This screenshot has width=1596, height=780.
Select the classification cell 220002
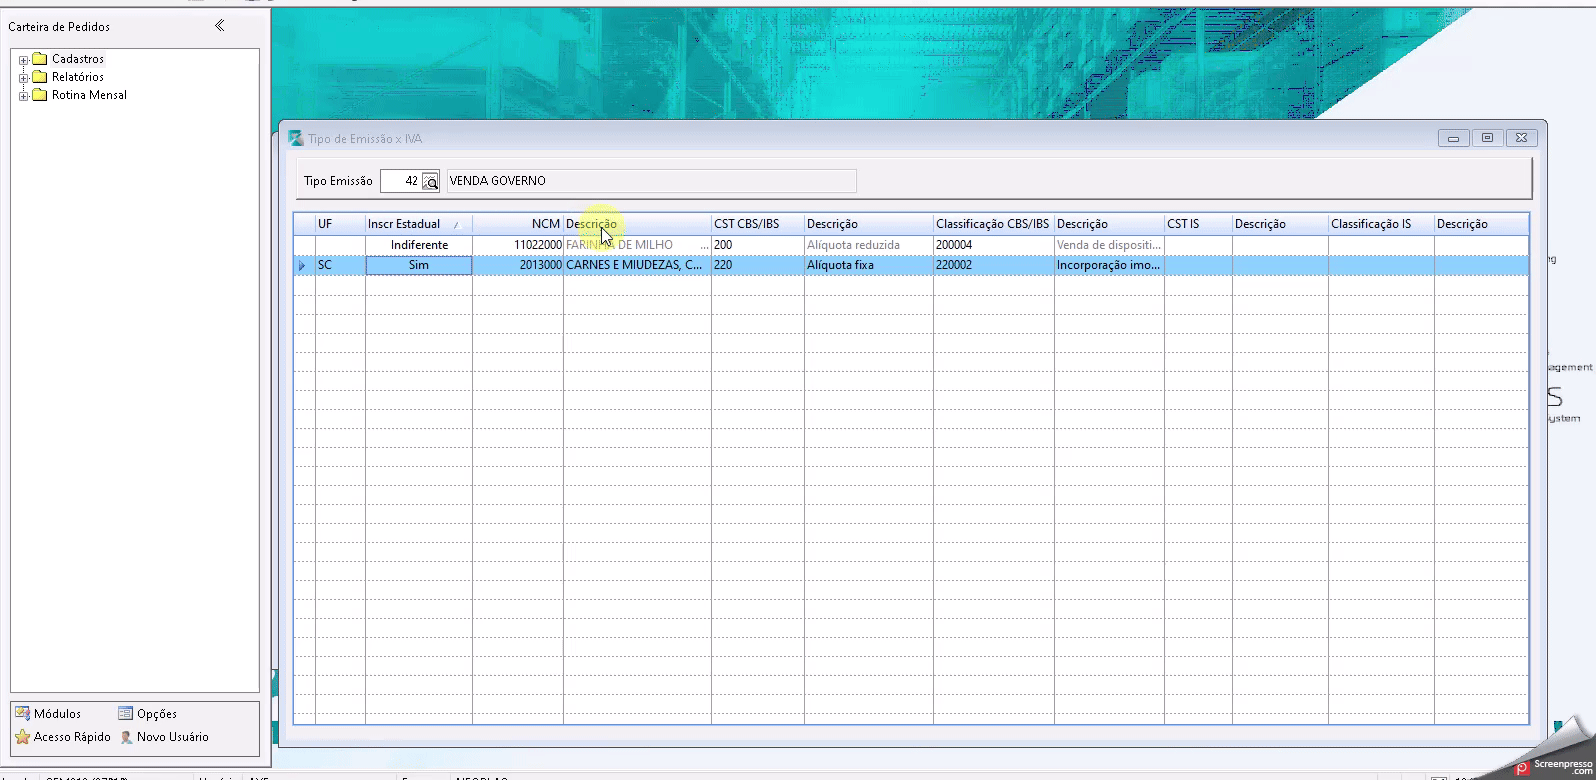click(x=994, y=265)
